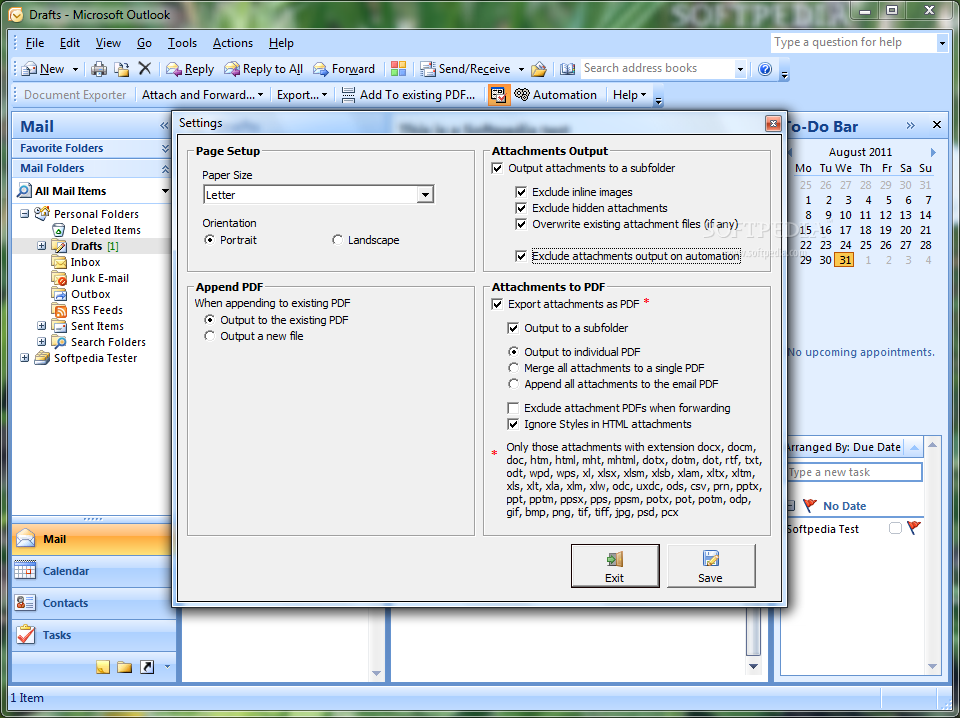
Task: Click the blue Help question mark icon
Action: (x=765, y=69)
